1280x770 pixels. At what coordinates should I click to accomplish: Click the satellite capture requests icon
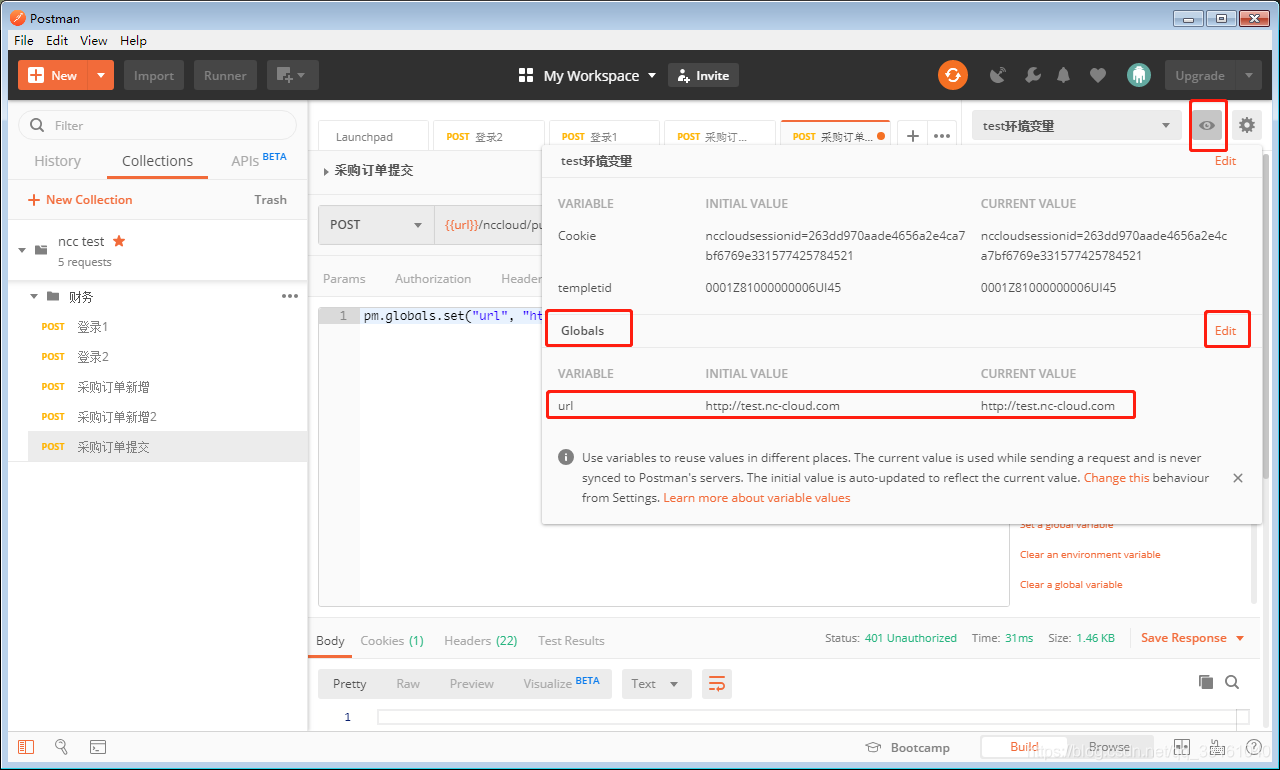997,75
